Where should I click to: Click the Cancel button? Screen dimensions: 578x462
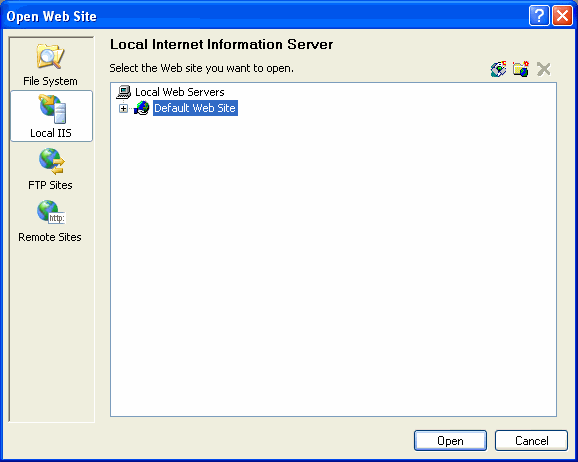point(531,441)
